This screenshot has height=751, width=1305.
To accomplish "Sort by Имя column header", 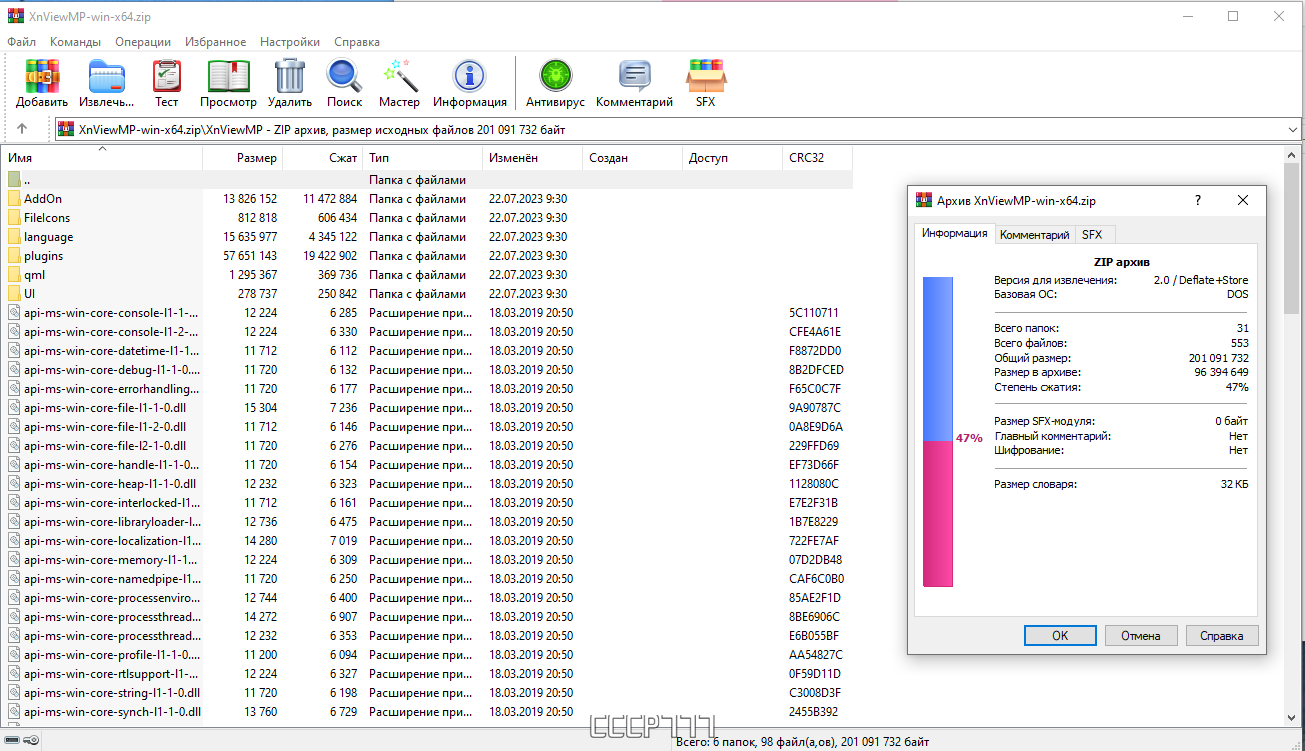I will 102,158.
